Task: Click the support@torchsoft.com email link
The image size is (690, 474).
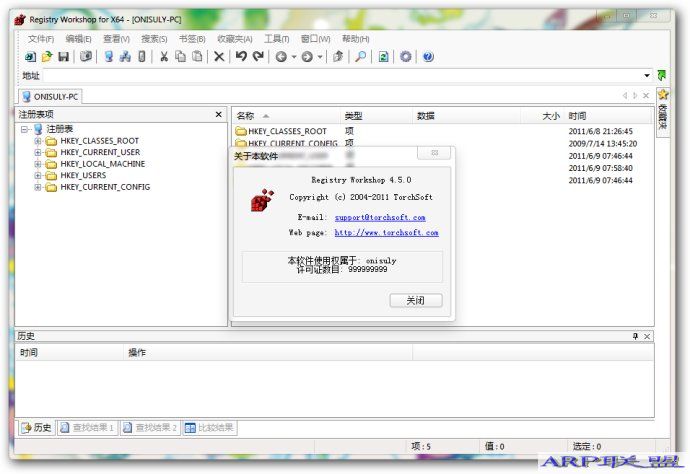Action: pos(380,217)
